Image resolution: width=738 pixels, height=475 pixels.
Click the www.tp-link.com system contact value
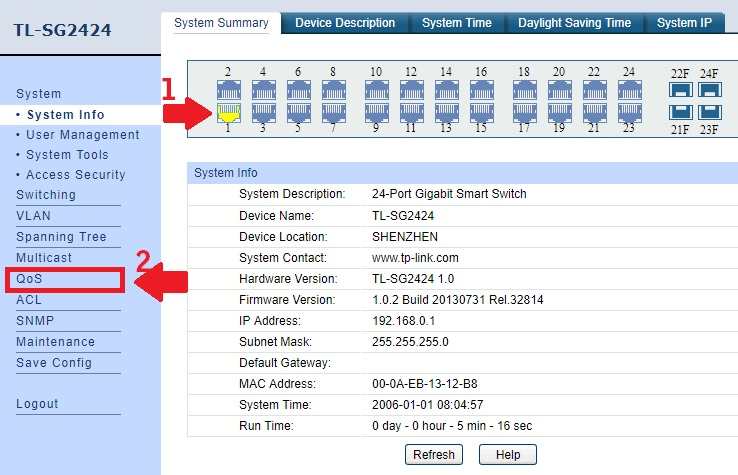click(415, 258)
